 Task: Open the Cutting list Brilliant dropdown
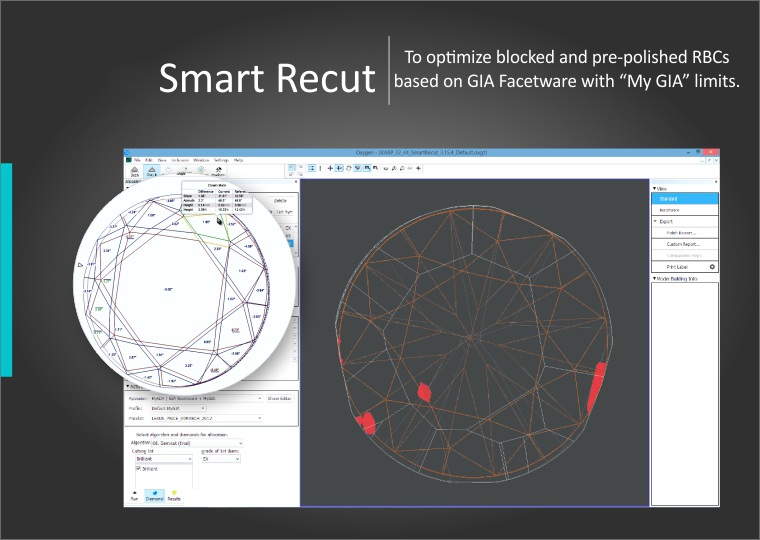tap(164, 459)
